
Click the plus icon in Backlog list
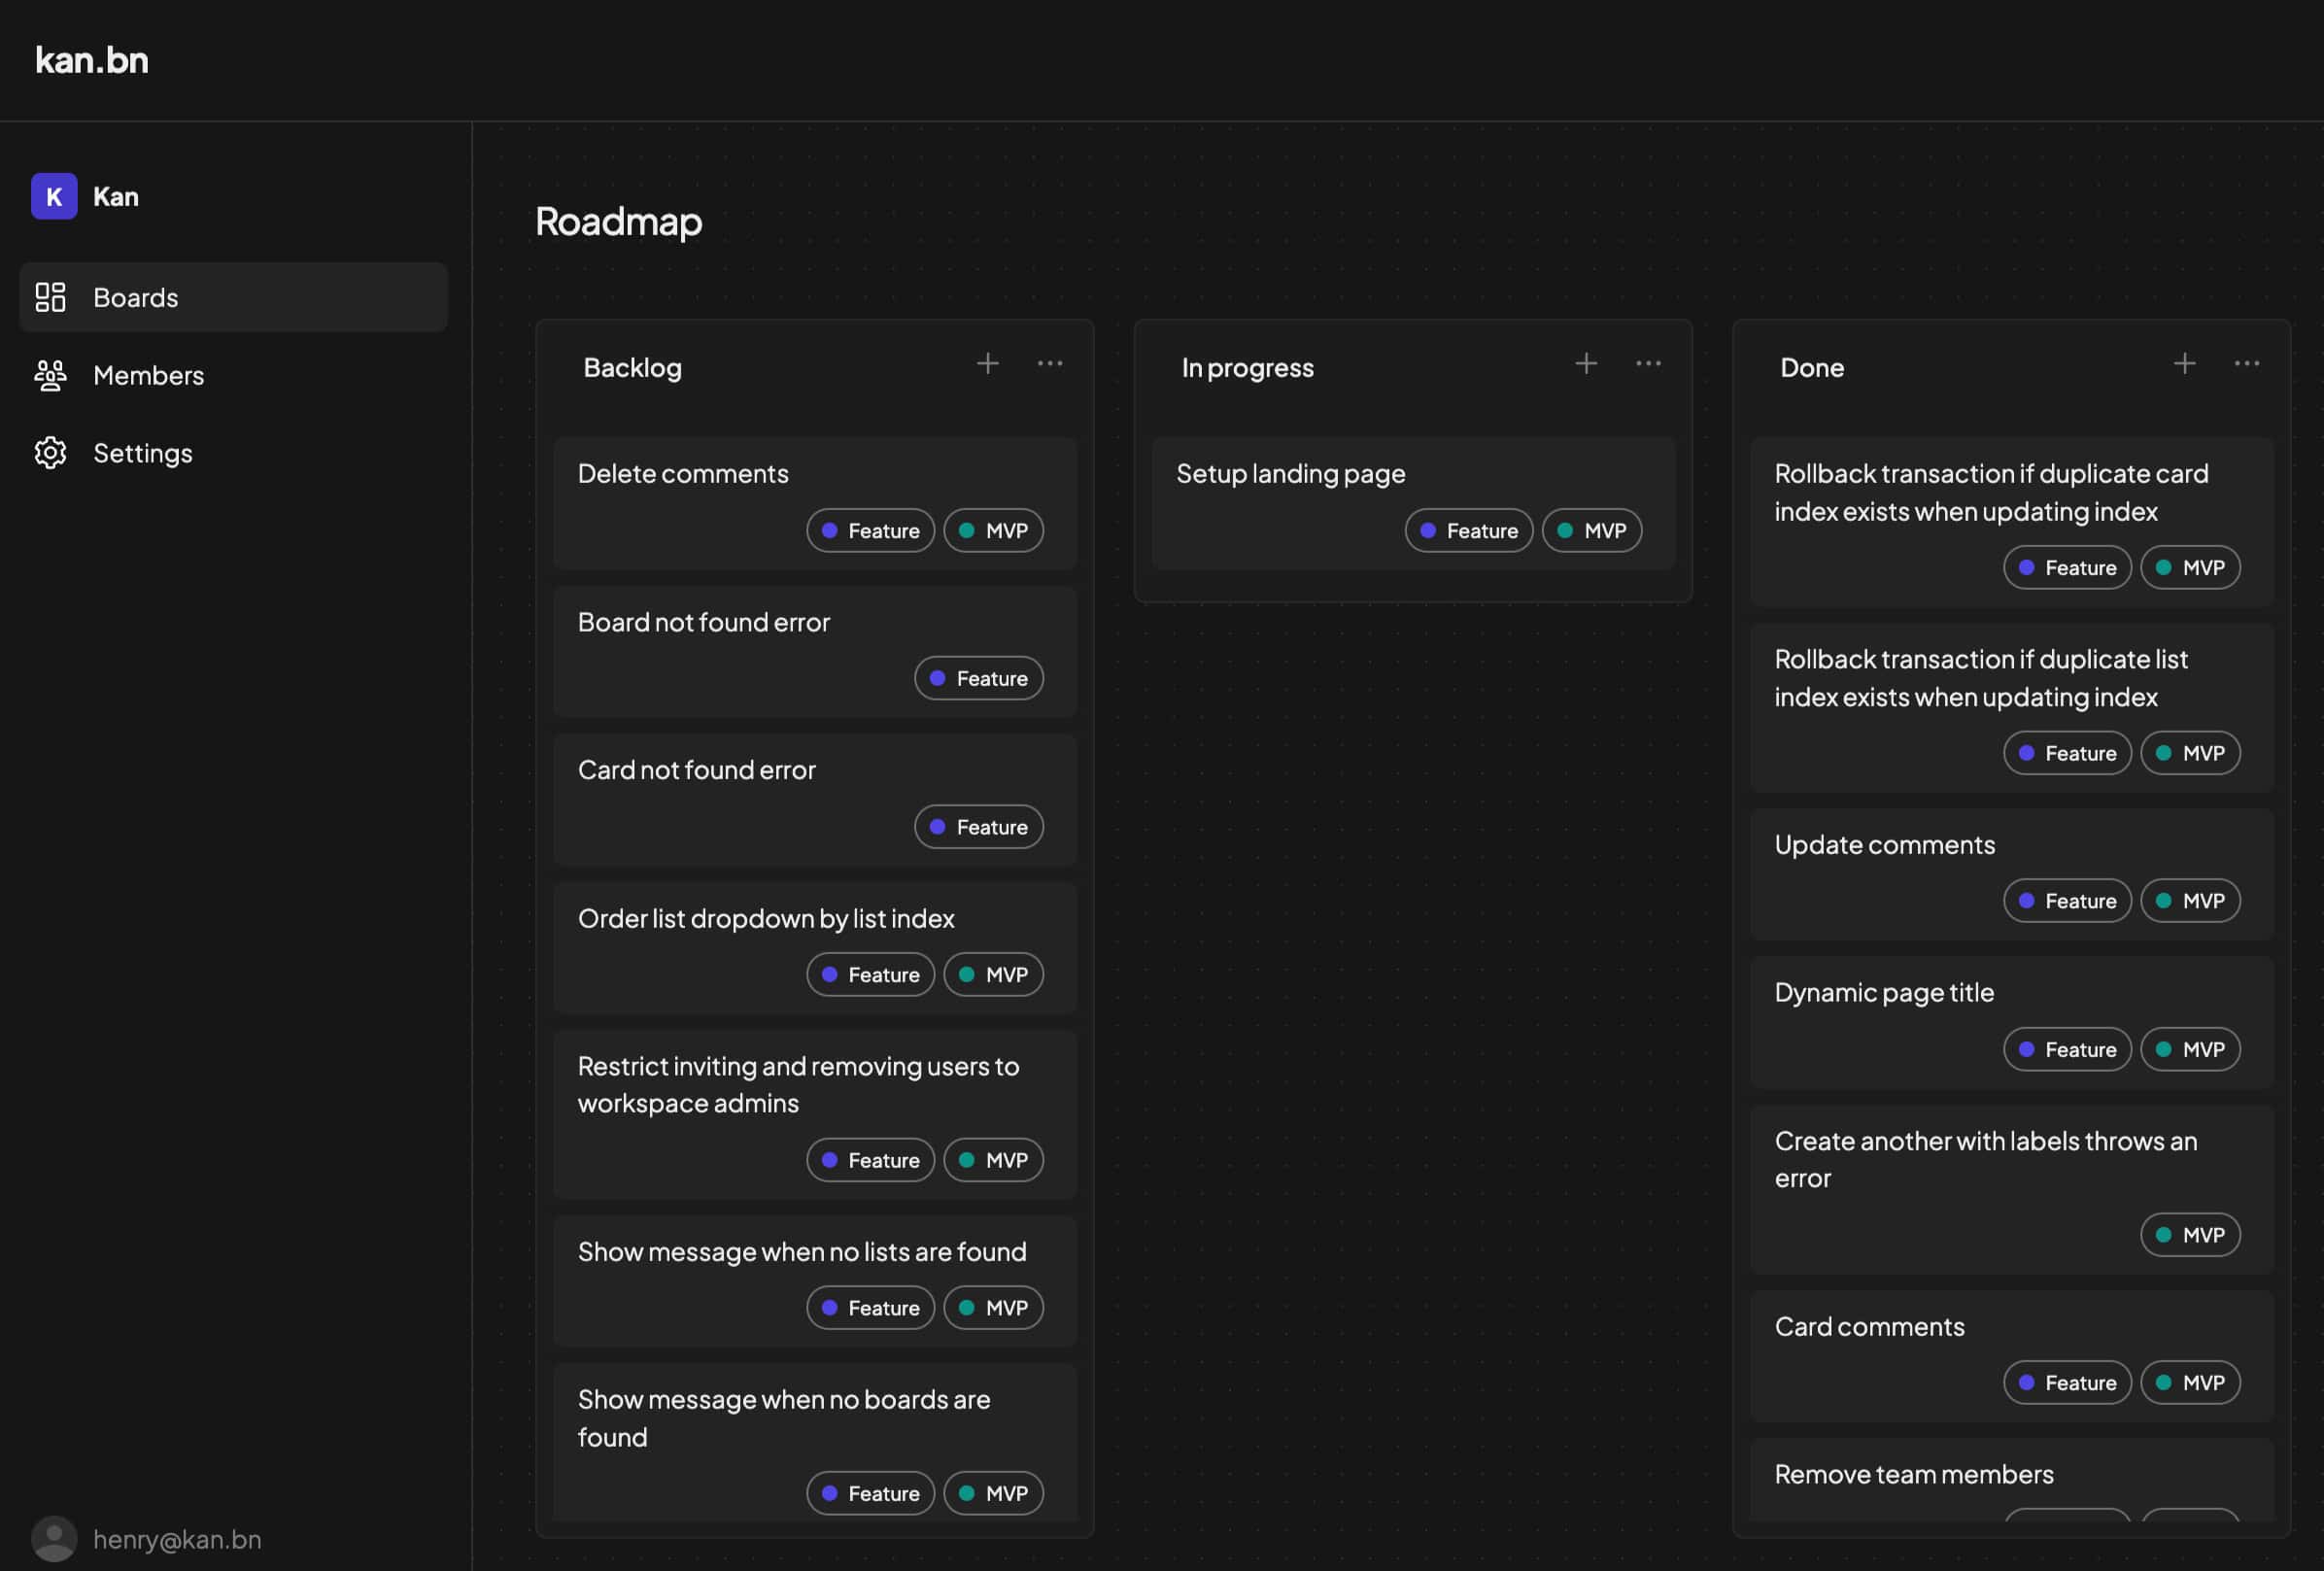coord(987,364)
